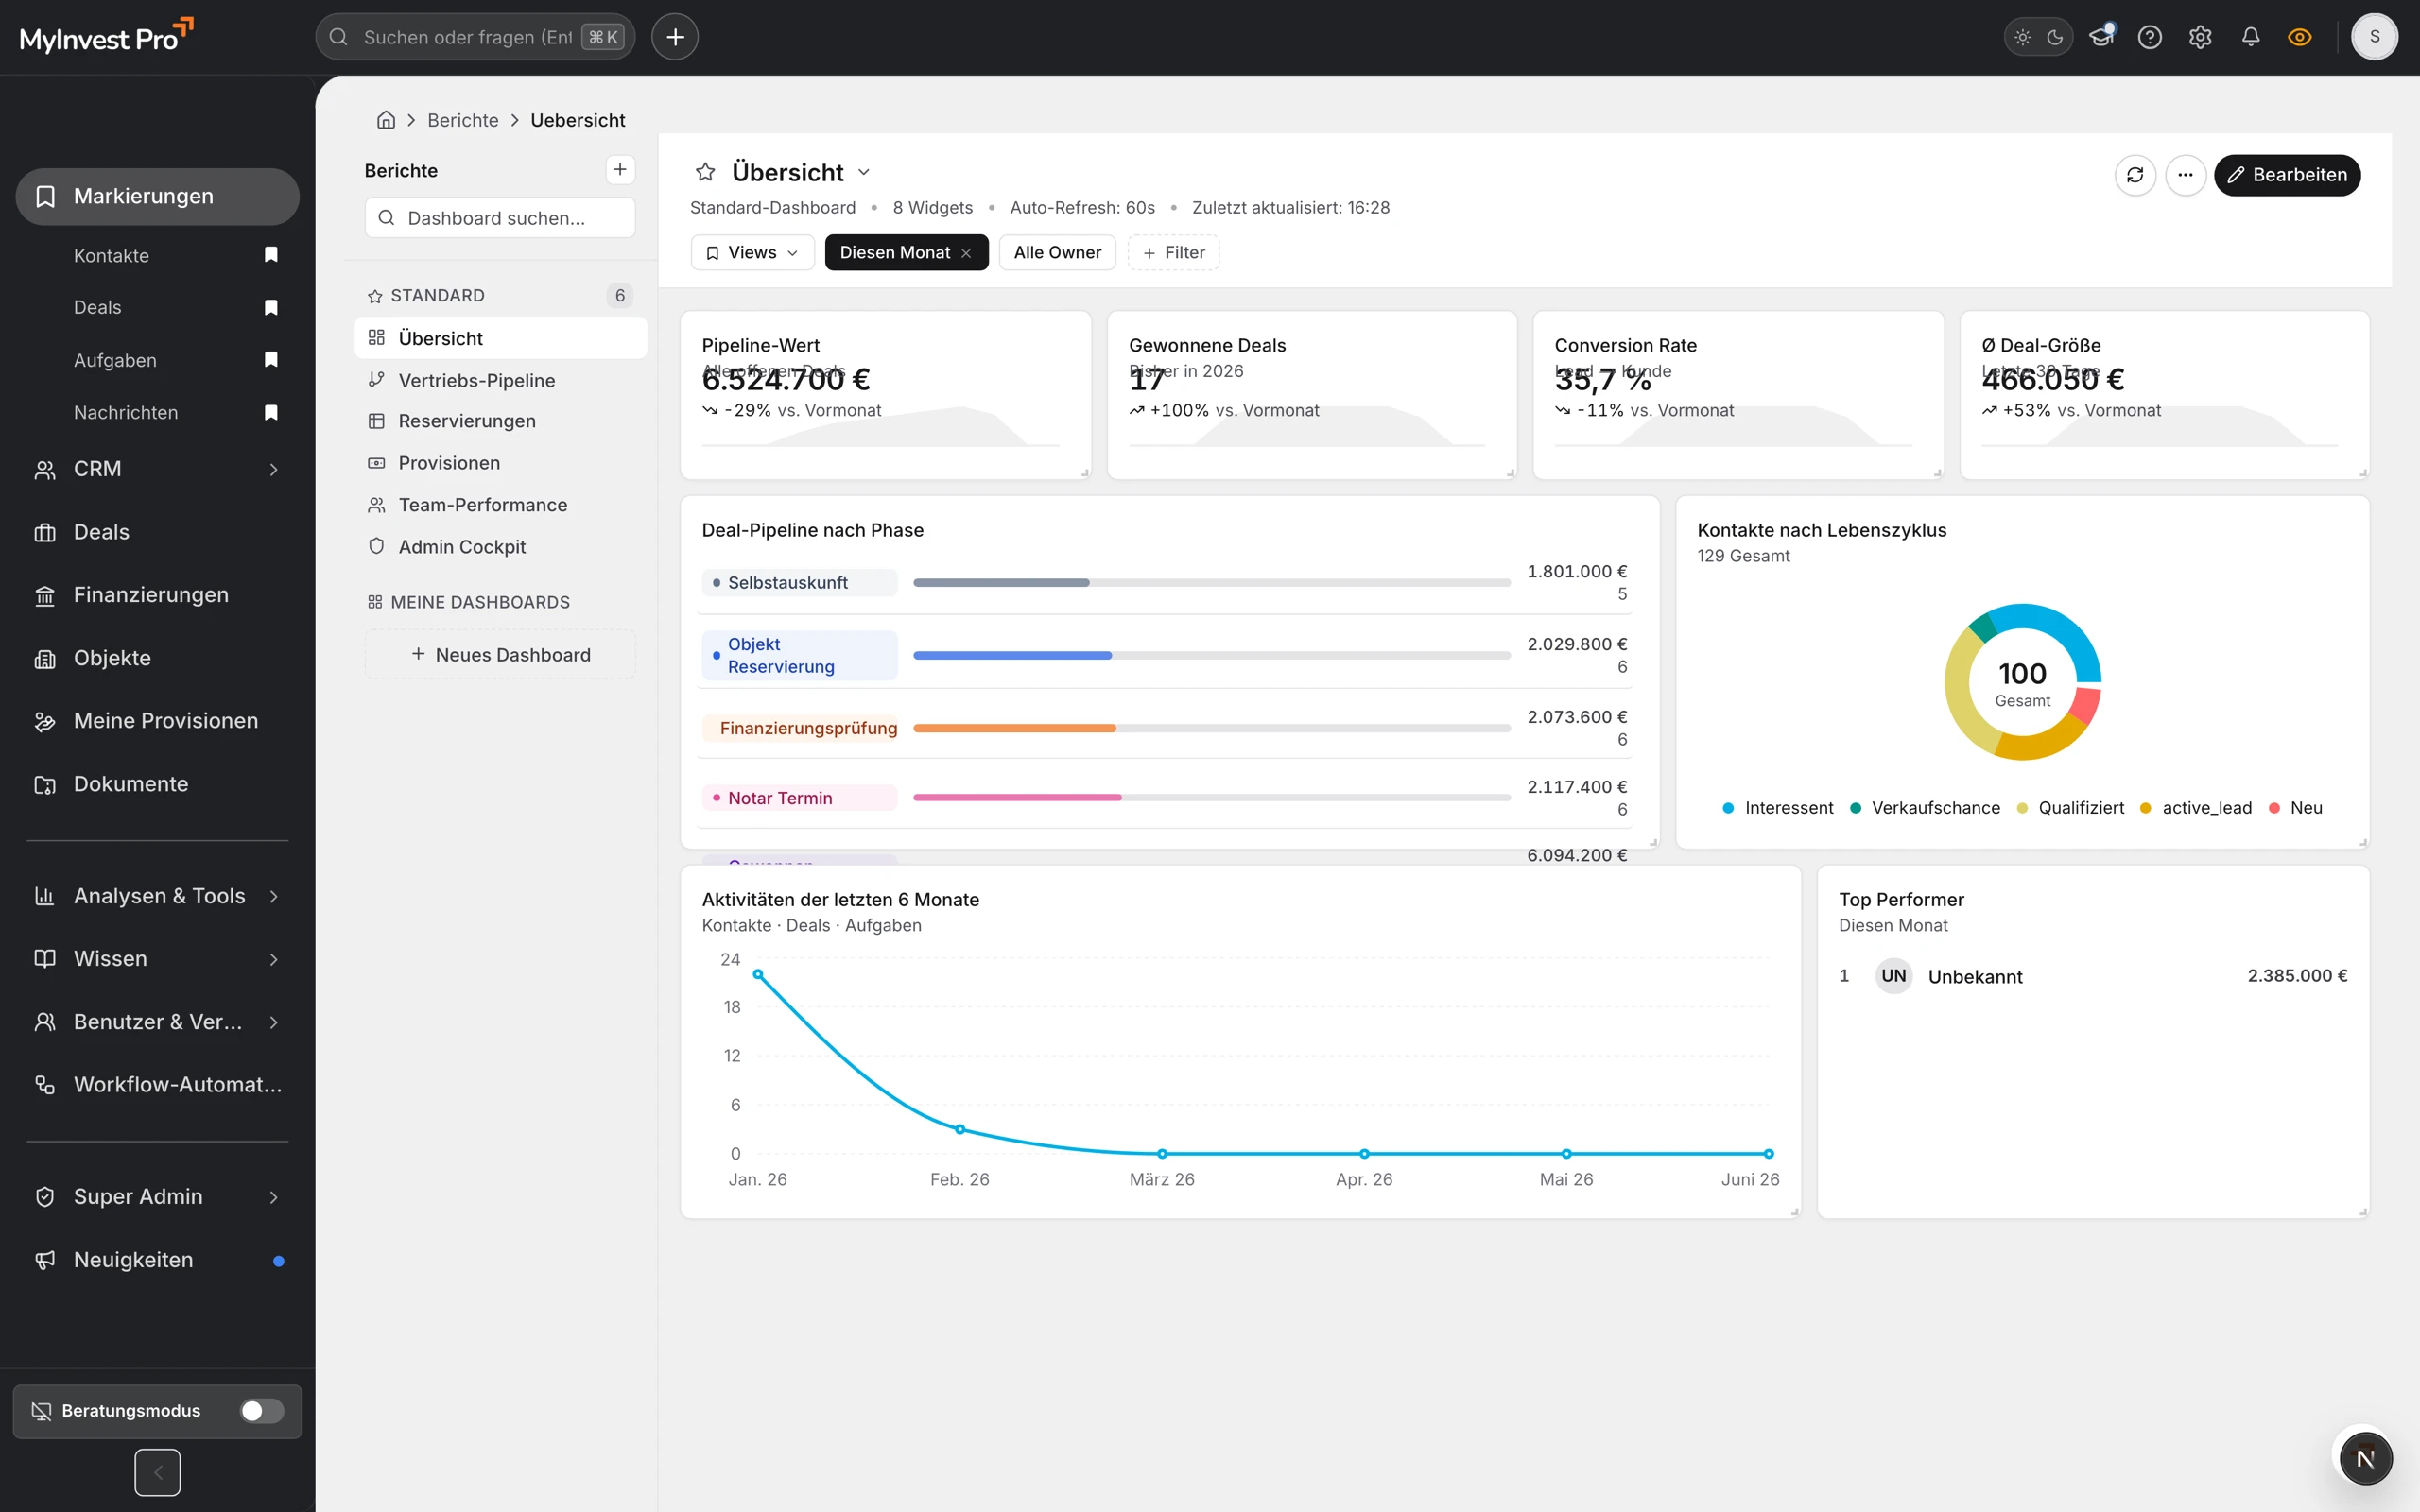
Task: Focus the global search field
Action: (x=475, y=37)
